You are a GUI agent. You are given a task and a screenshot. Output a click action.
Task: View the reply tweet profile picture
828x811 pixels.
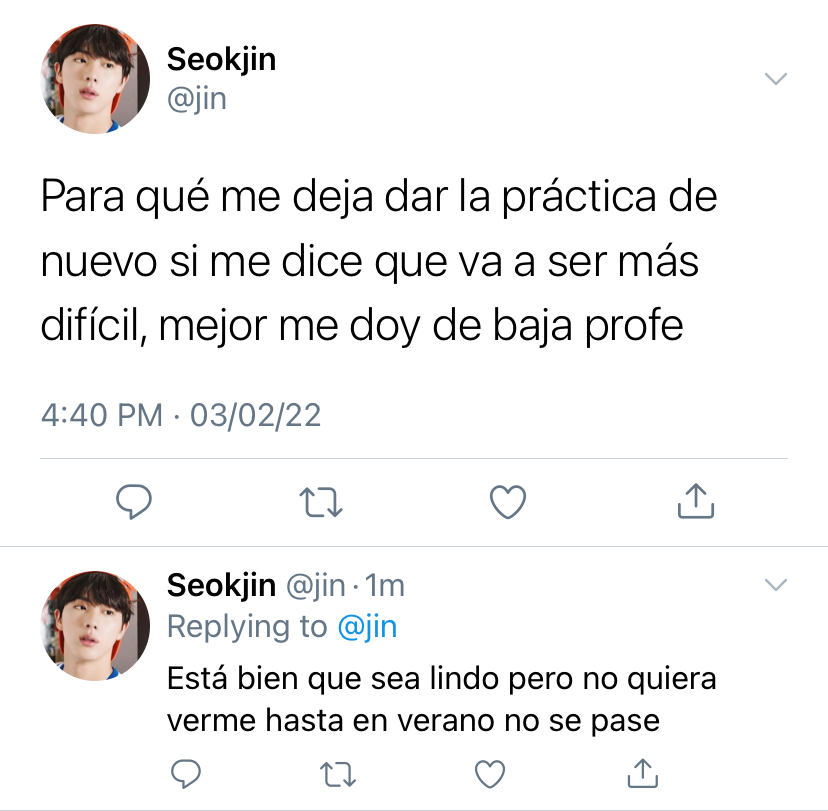pyautogui.click(x=95, y=626)
